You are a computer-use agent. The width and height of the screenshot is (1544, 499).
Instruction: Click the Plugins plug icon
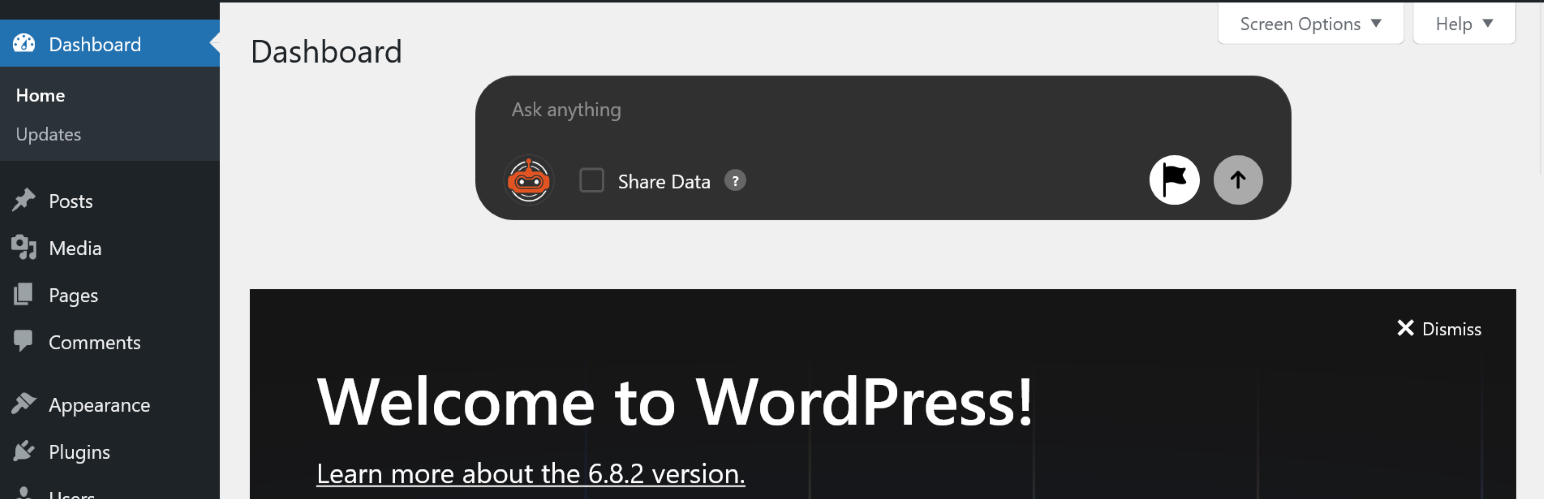(x=24, y=452)
